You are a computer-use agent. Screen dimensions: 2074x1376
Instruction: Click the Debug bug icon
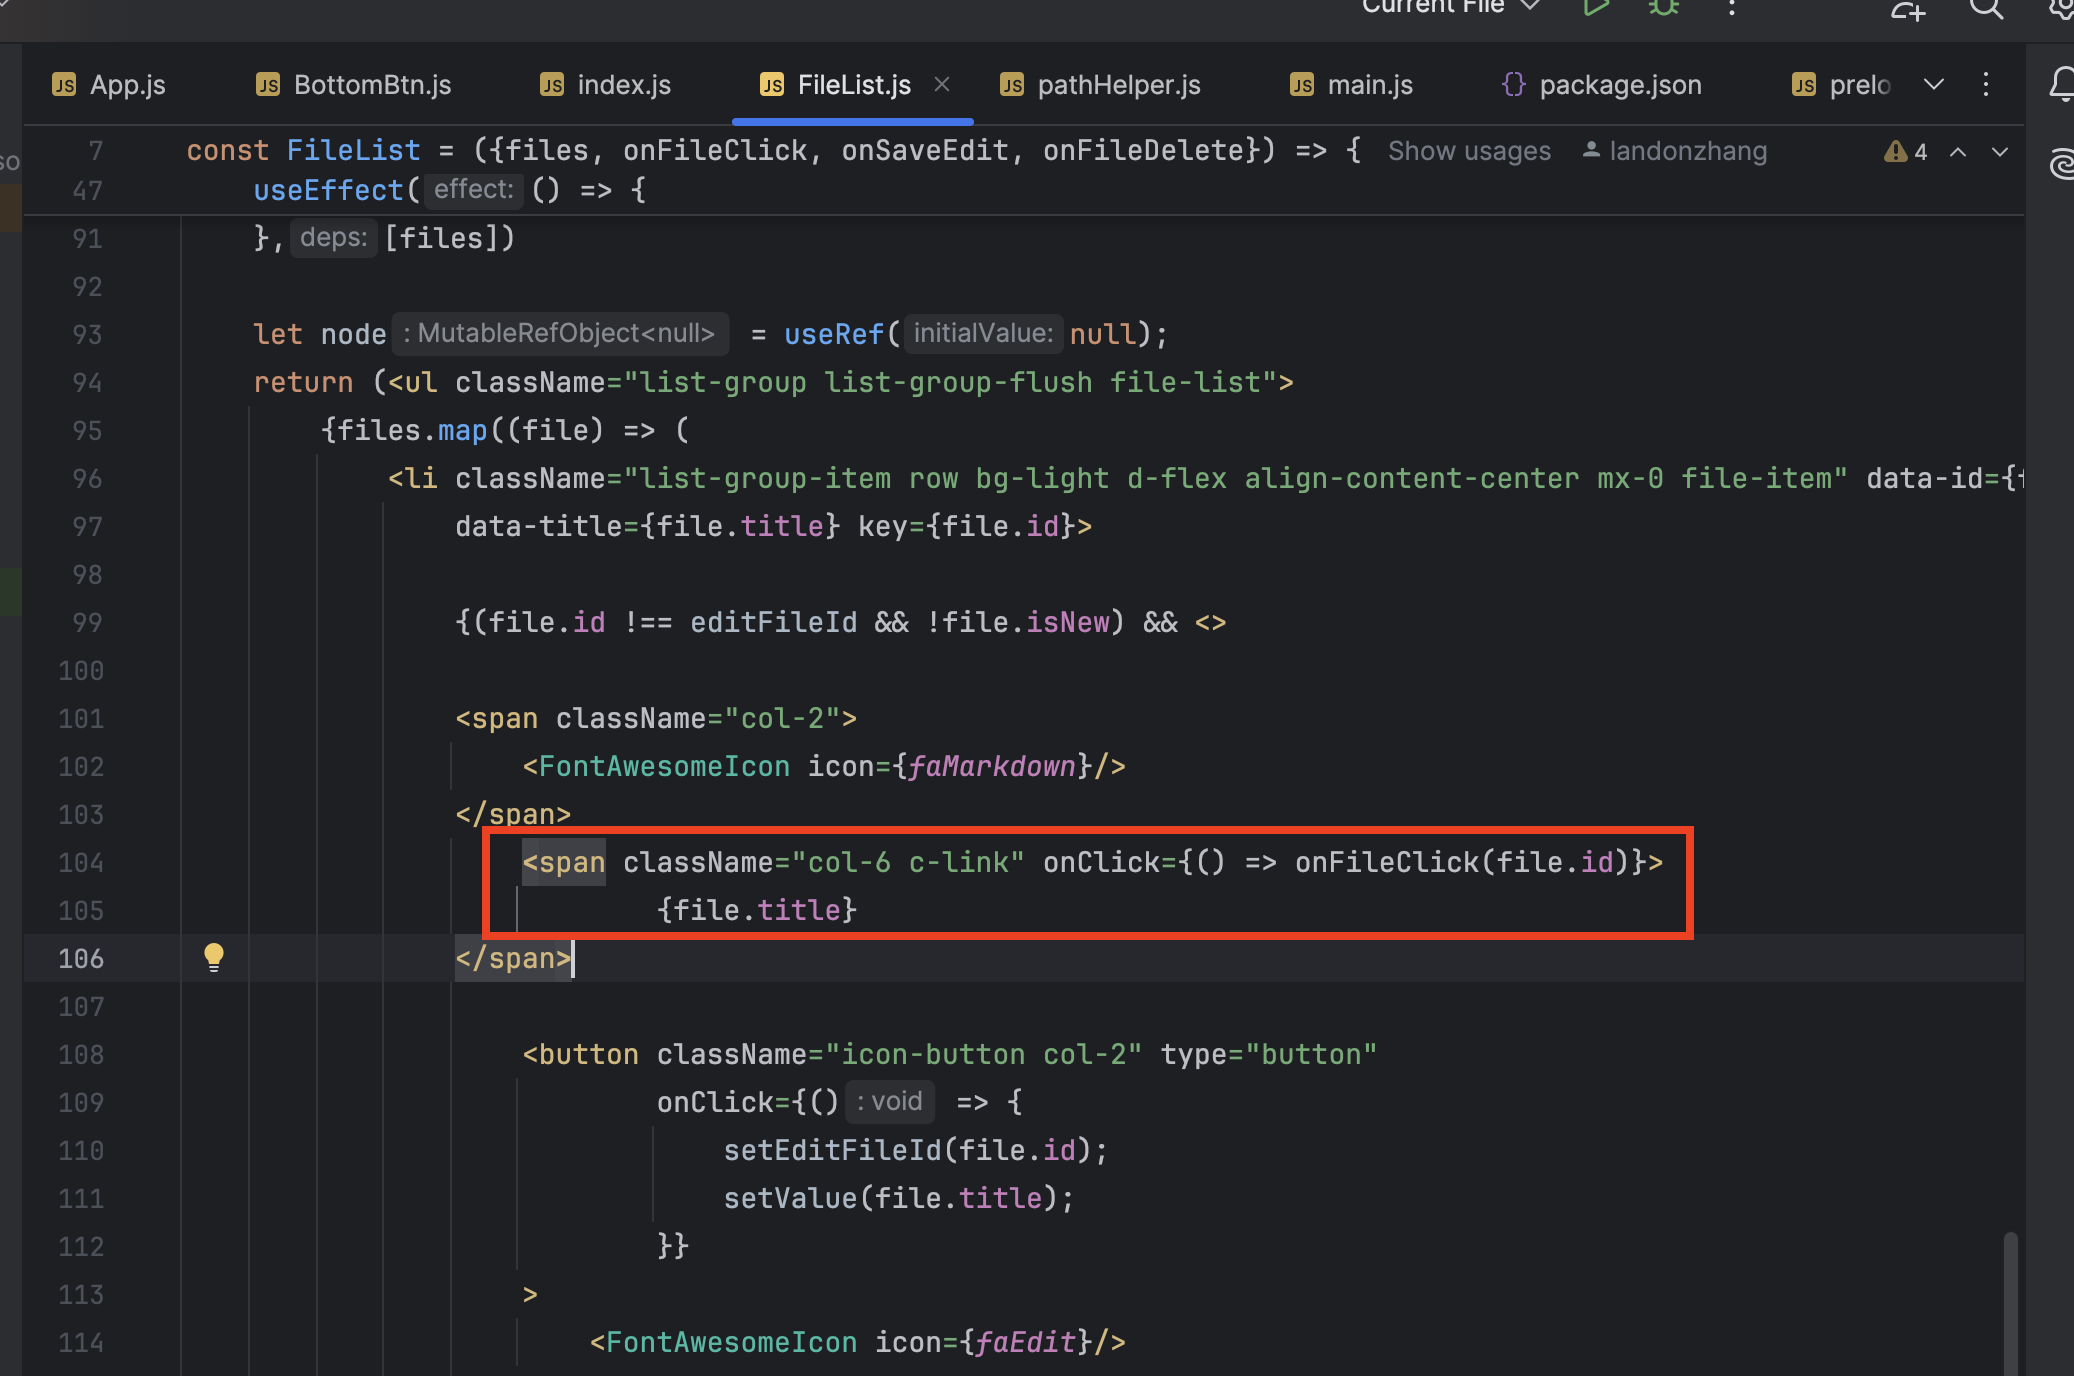point(1663,8)
